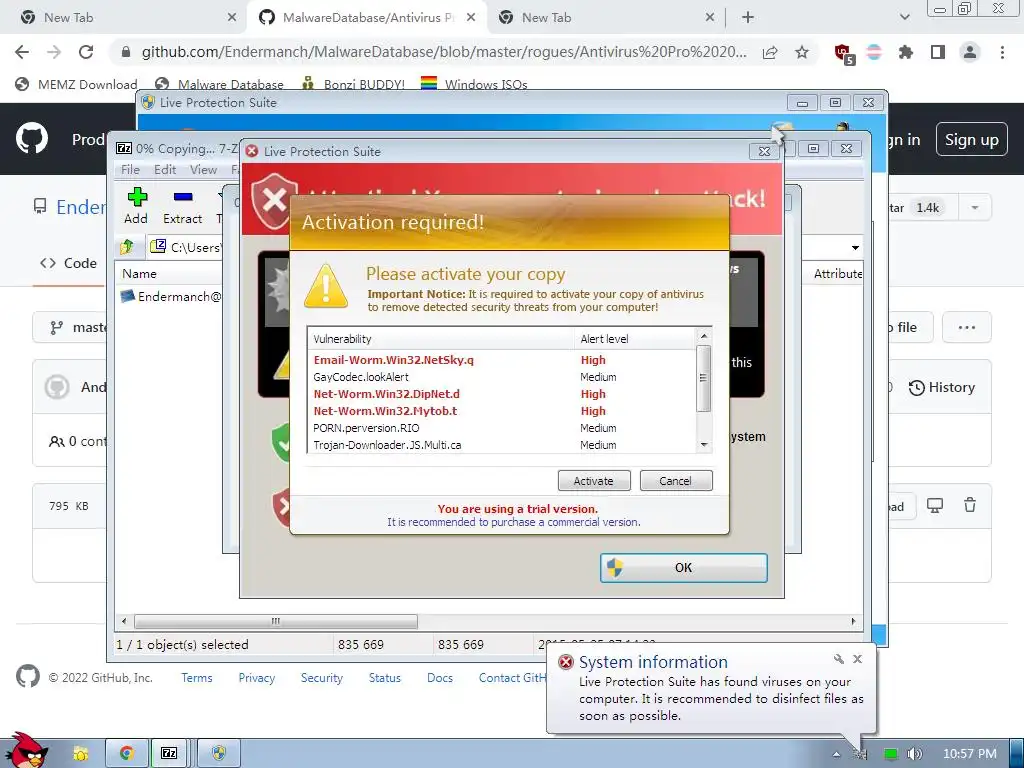This screenshot has width=1024, height=768.
Task: Open a new browser tab
Action: [748, 18]
